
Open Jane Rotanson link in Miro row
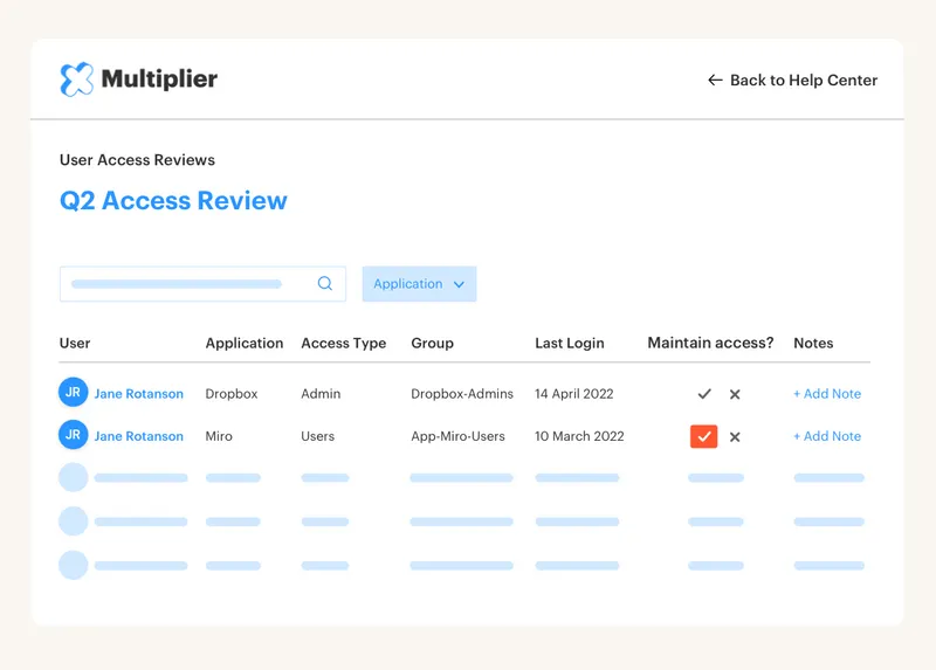click(139, 436)
